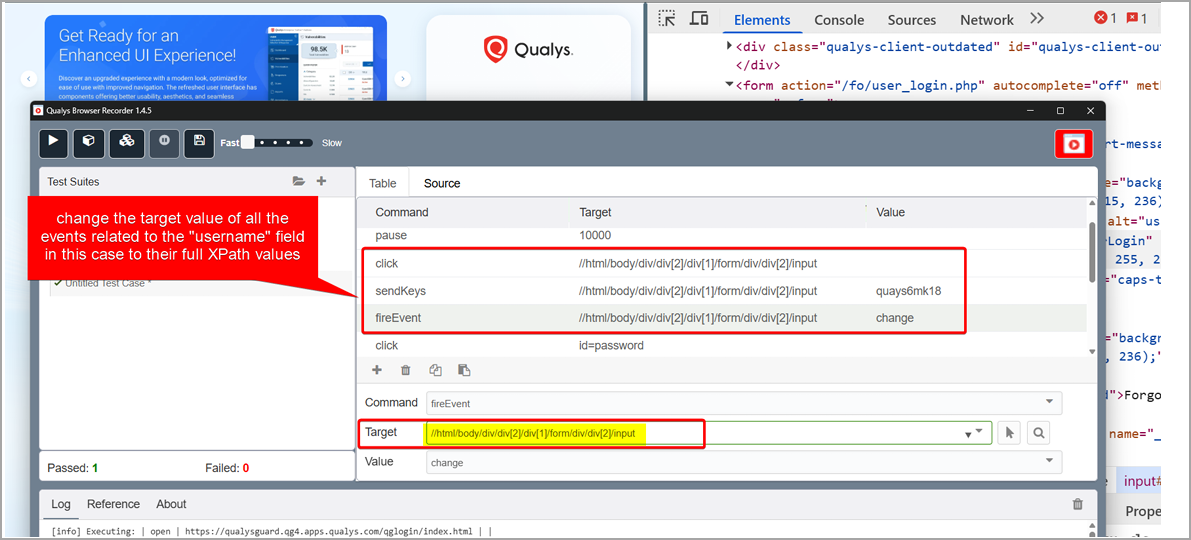
Task: Collapse the form user_login.php node in DevTools
Action: click(x=729, y=84)
